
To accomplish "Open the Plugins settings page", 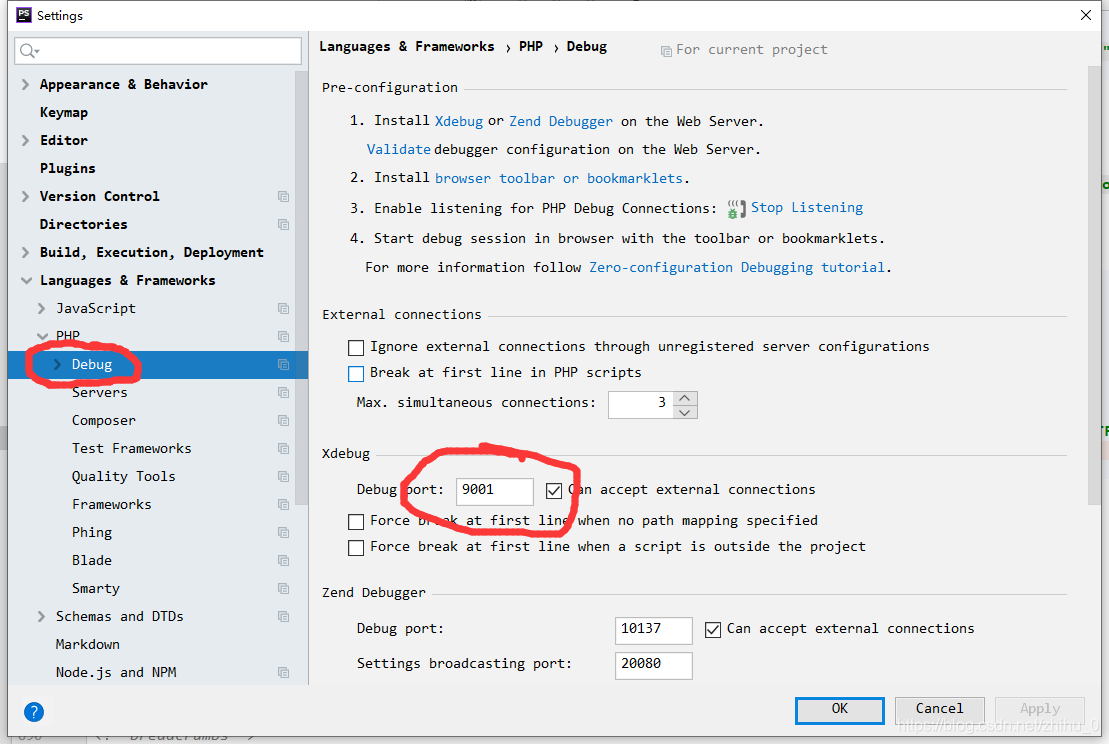I will pos(67,168).
